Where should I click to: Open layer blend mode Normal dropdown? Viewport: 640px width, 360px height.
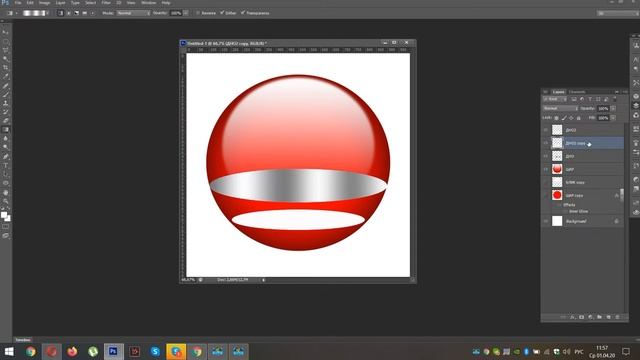(x=560, y=109)
